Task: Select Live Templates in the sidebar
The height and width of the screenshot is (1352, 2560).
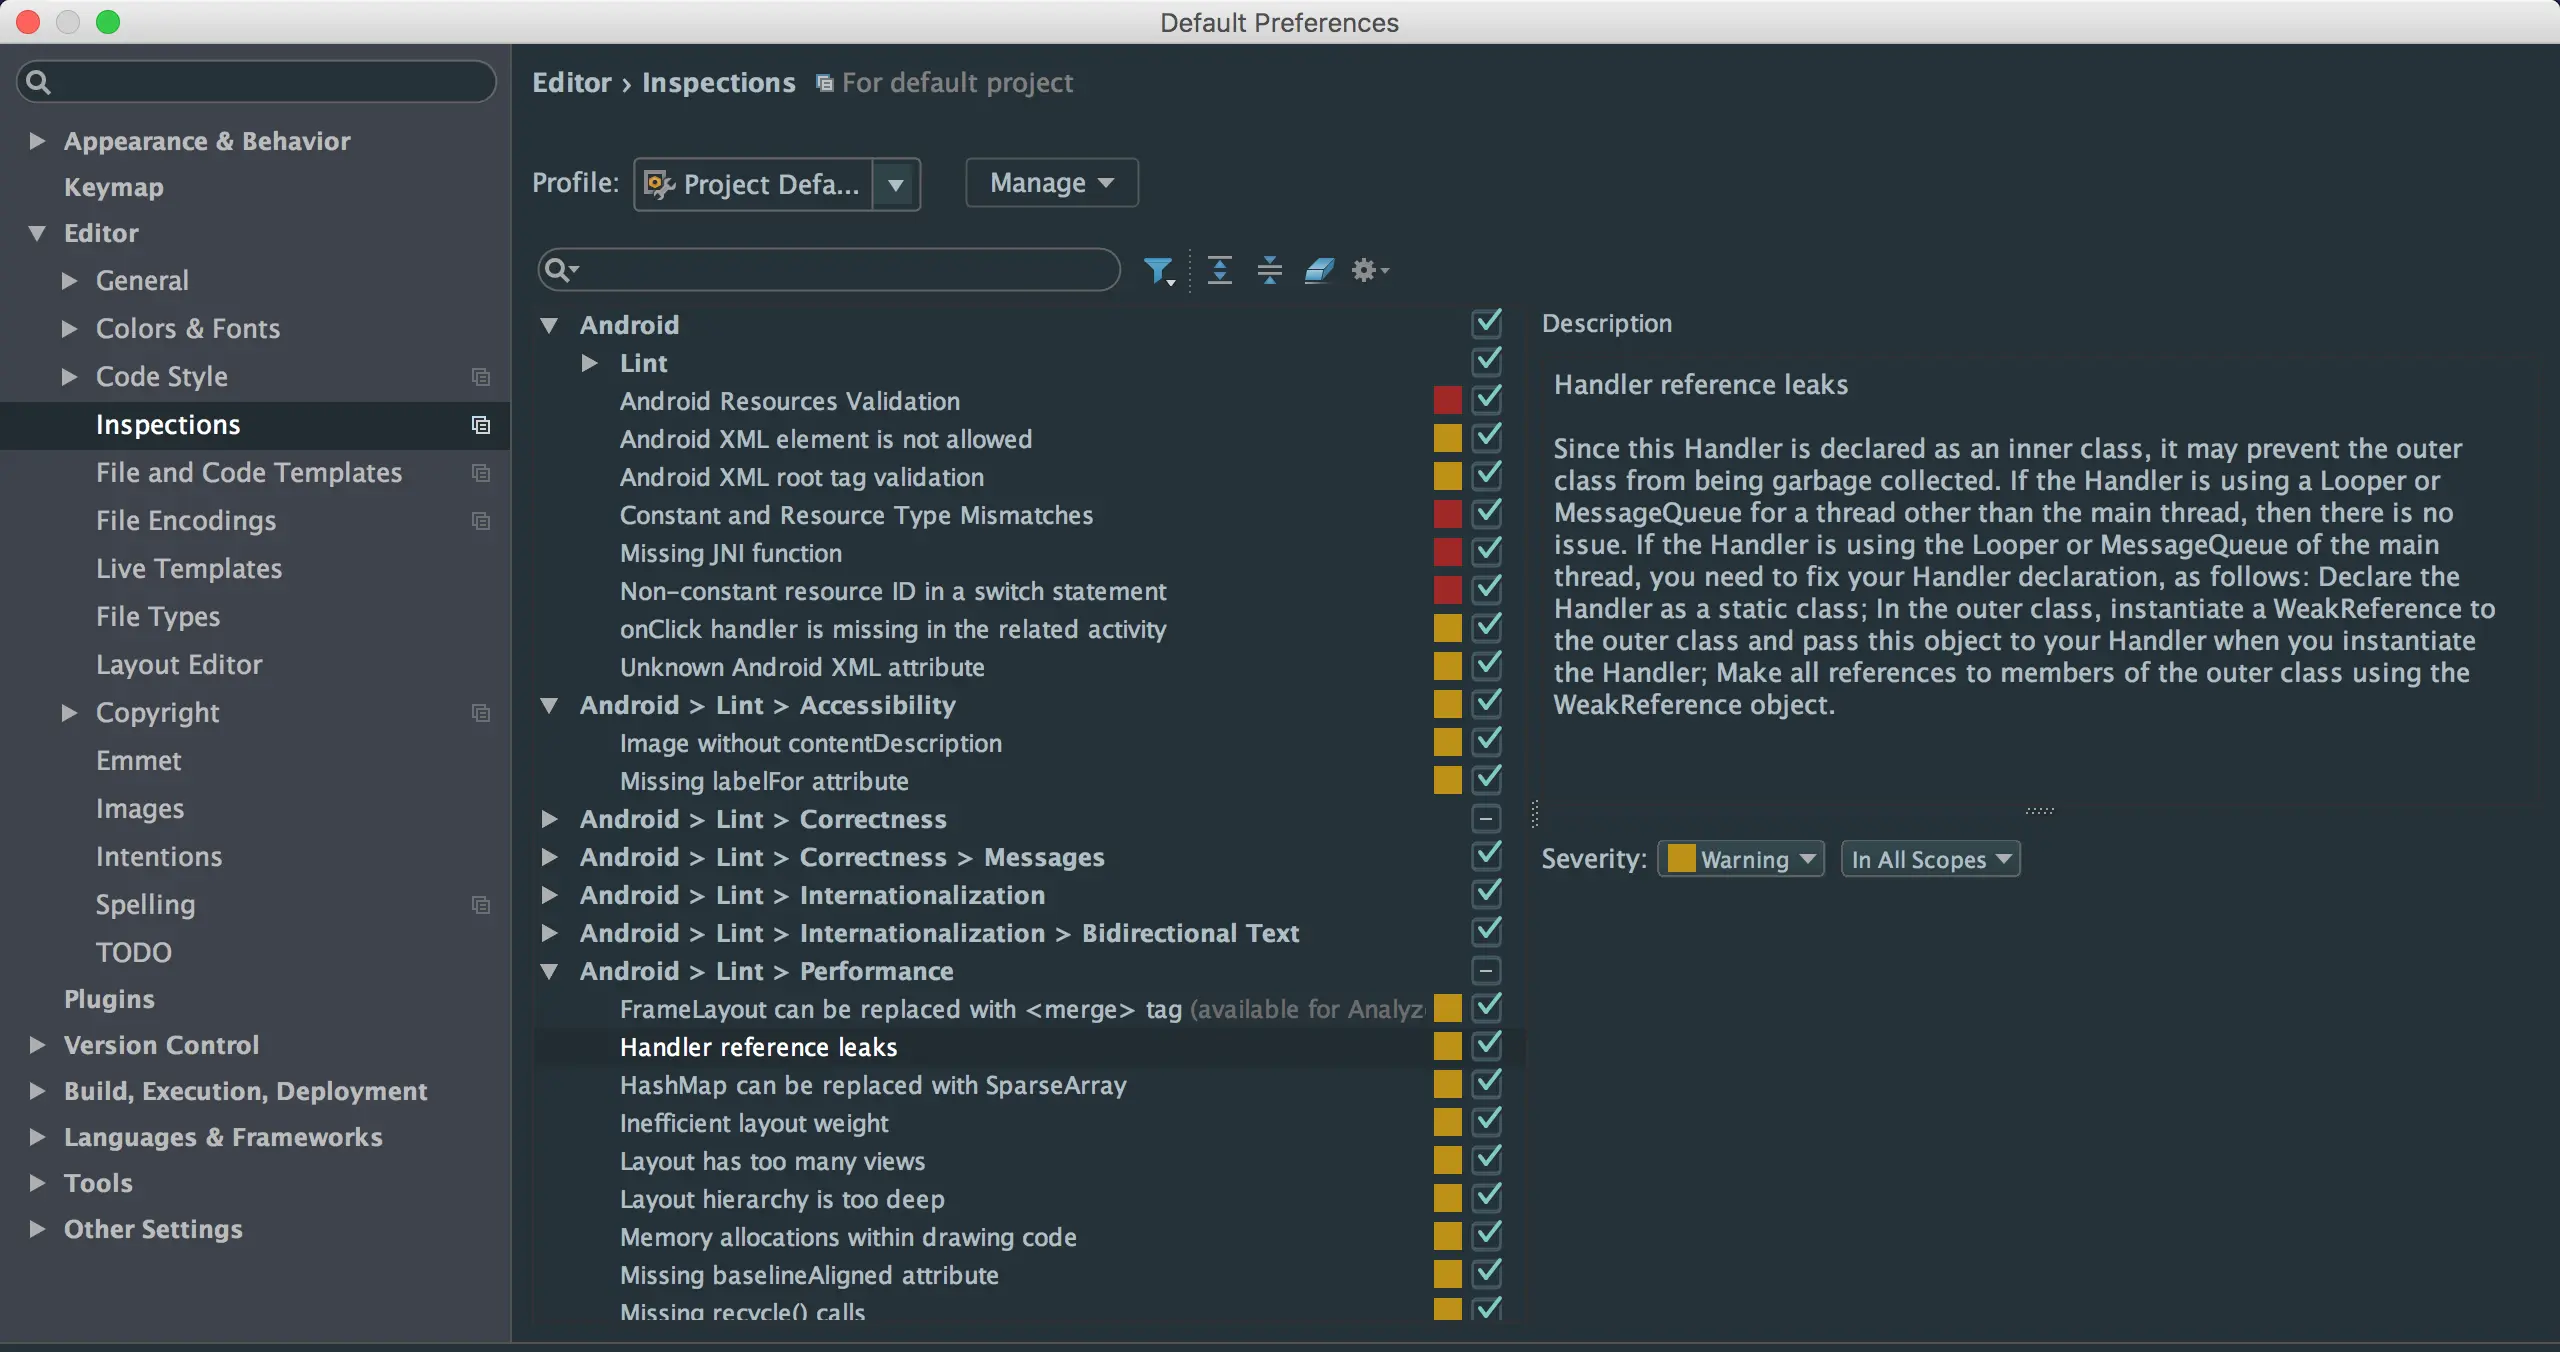Action: [189, 569]
